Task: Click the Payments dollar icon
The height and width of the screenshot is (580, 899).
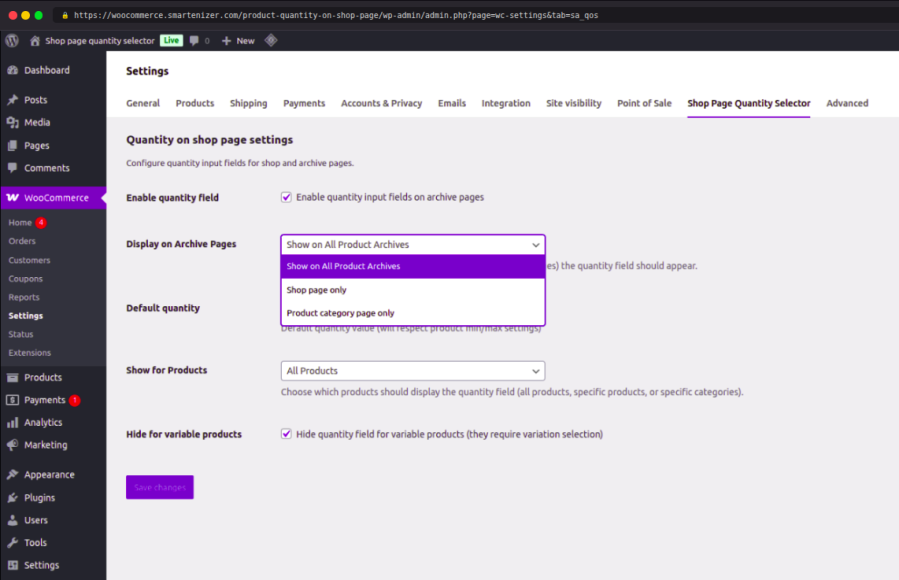Action: coord(13,400)
